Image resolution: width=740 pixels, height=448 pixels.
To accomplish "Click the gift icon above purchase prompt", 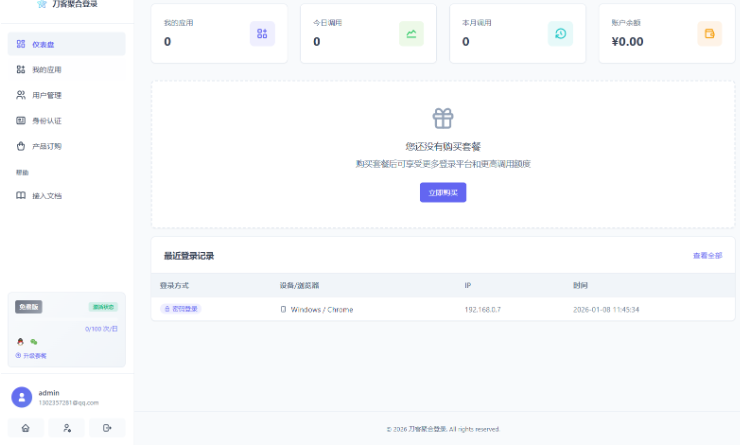I will click(443, 118).
